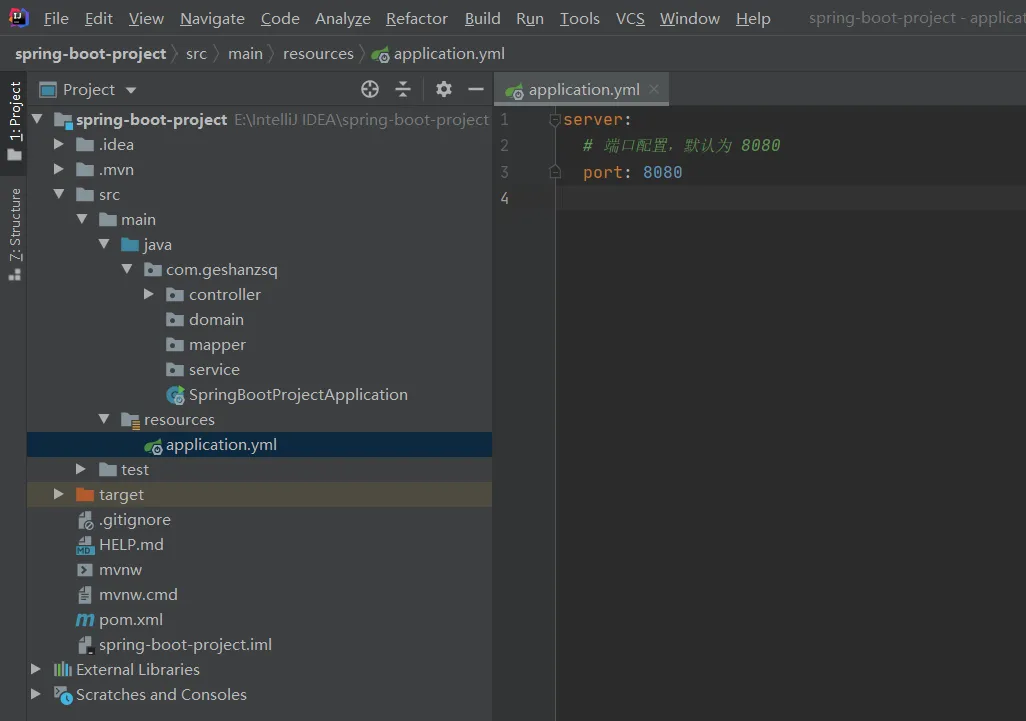This screenshot has height=721, width=1026.
Task: Click the blue java source folder icon
Action: point(130,245)
